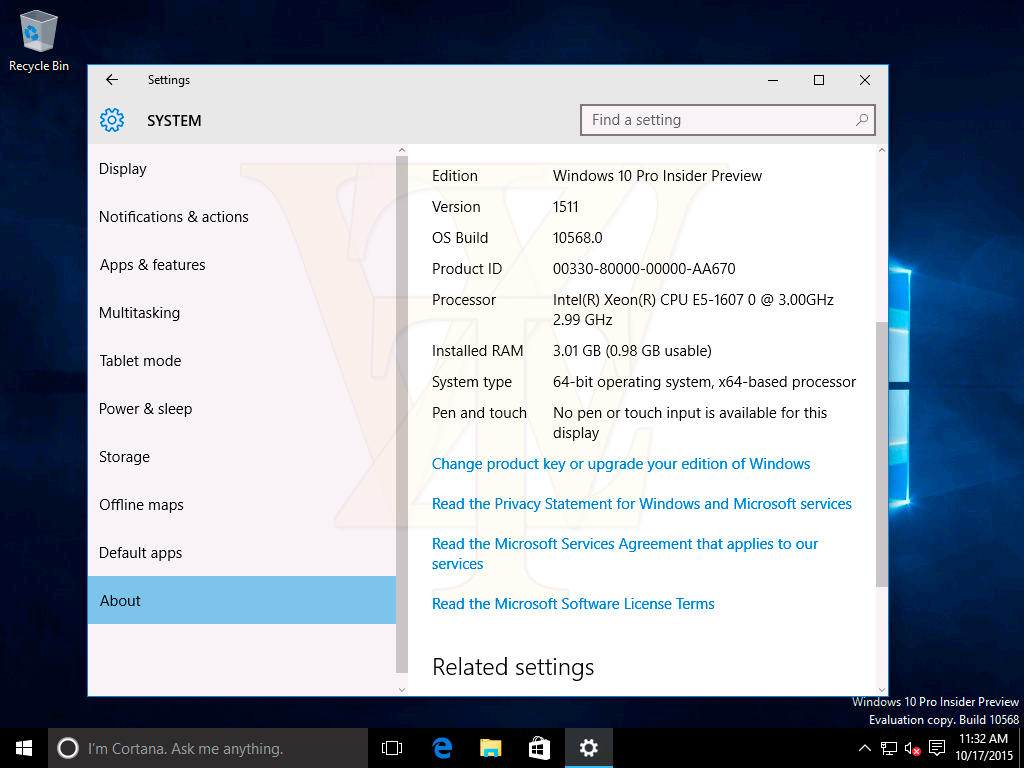This screenshot has height=768, width=1024.
Task: Click the muted volume icon in system tray
Action: click(910, 748)
